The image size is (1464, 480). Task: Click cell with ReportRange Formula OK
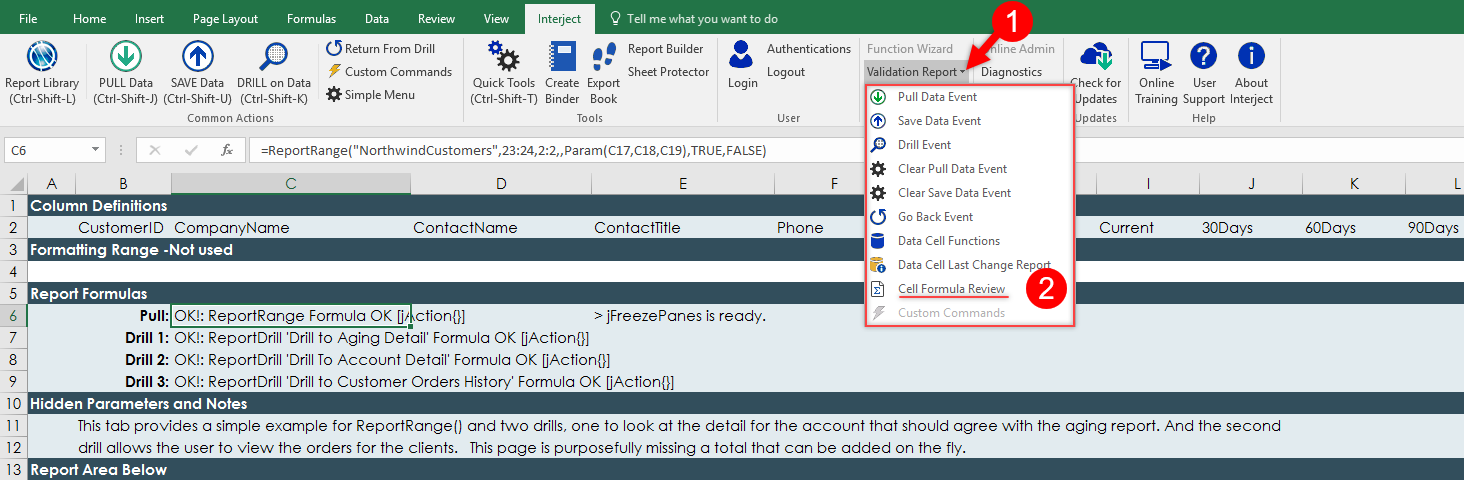[x=291, y=316]
